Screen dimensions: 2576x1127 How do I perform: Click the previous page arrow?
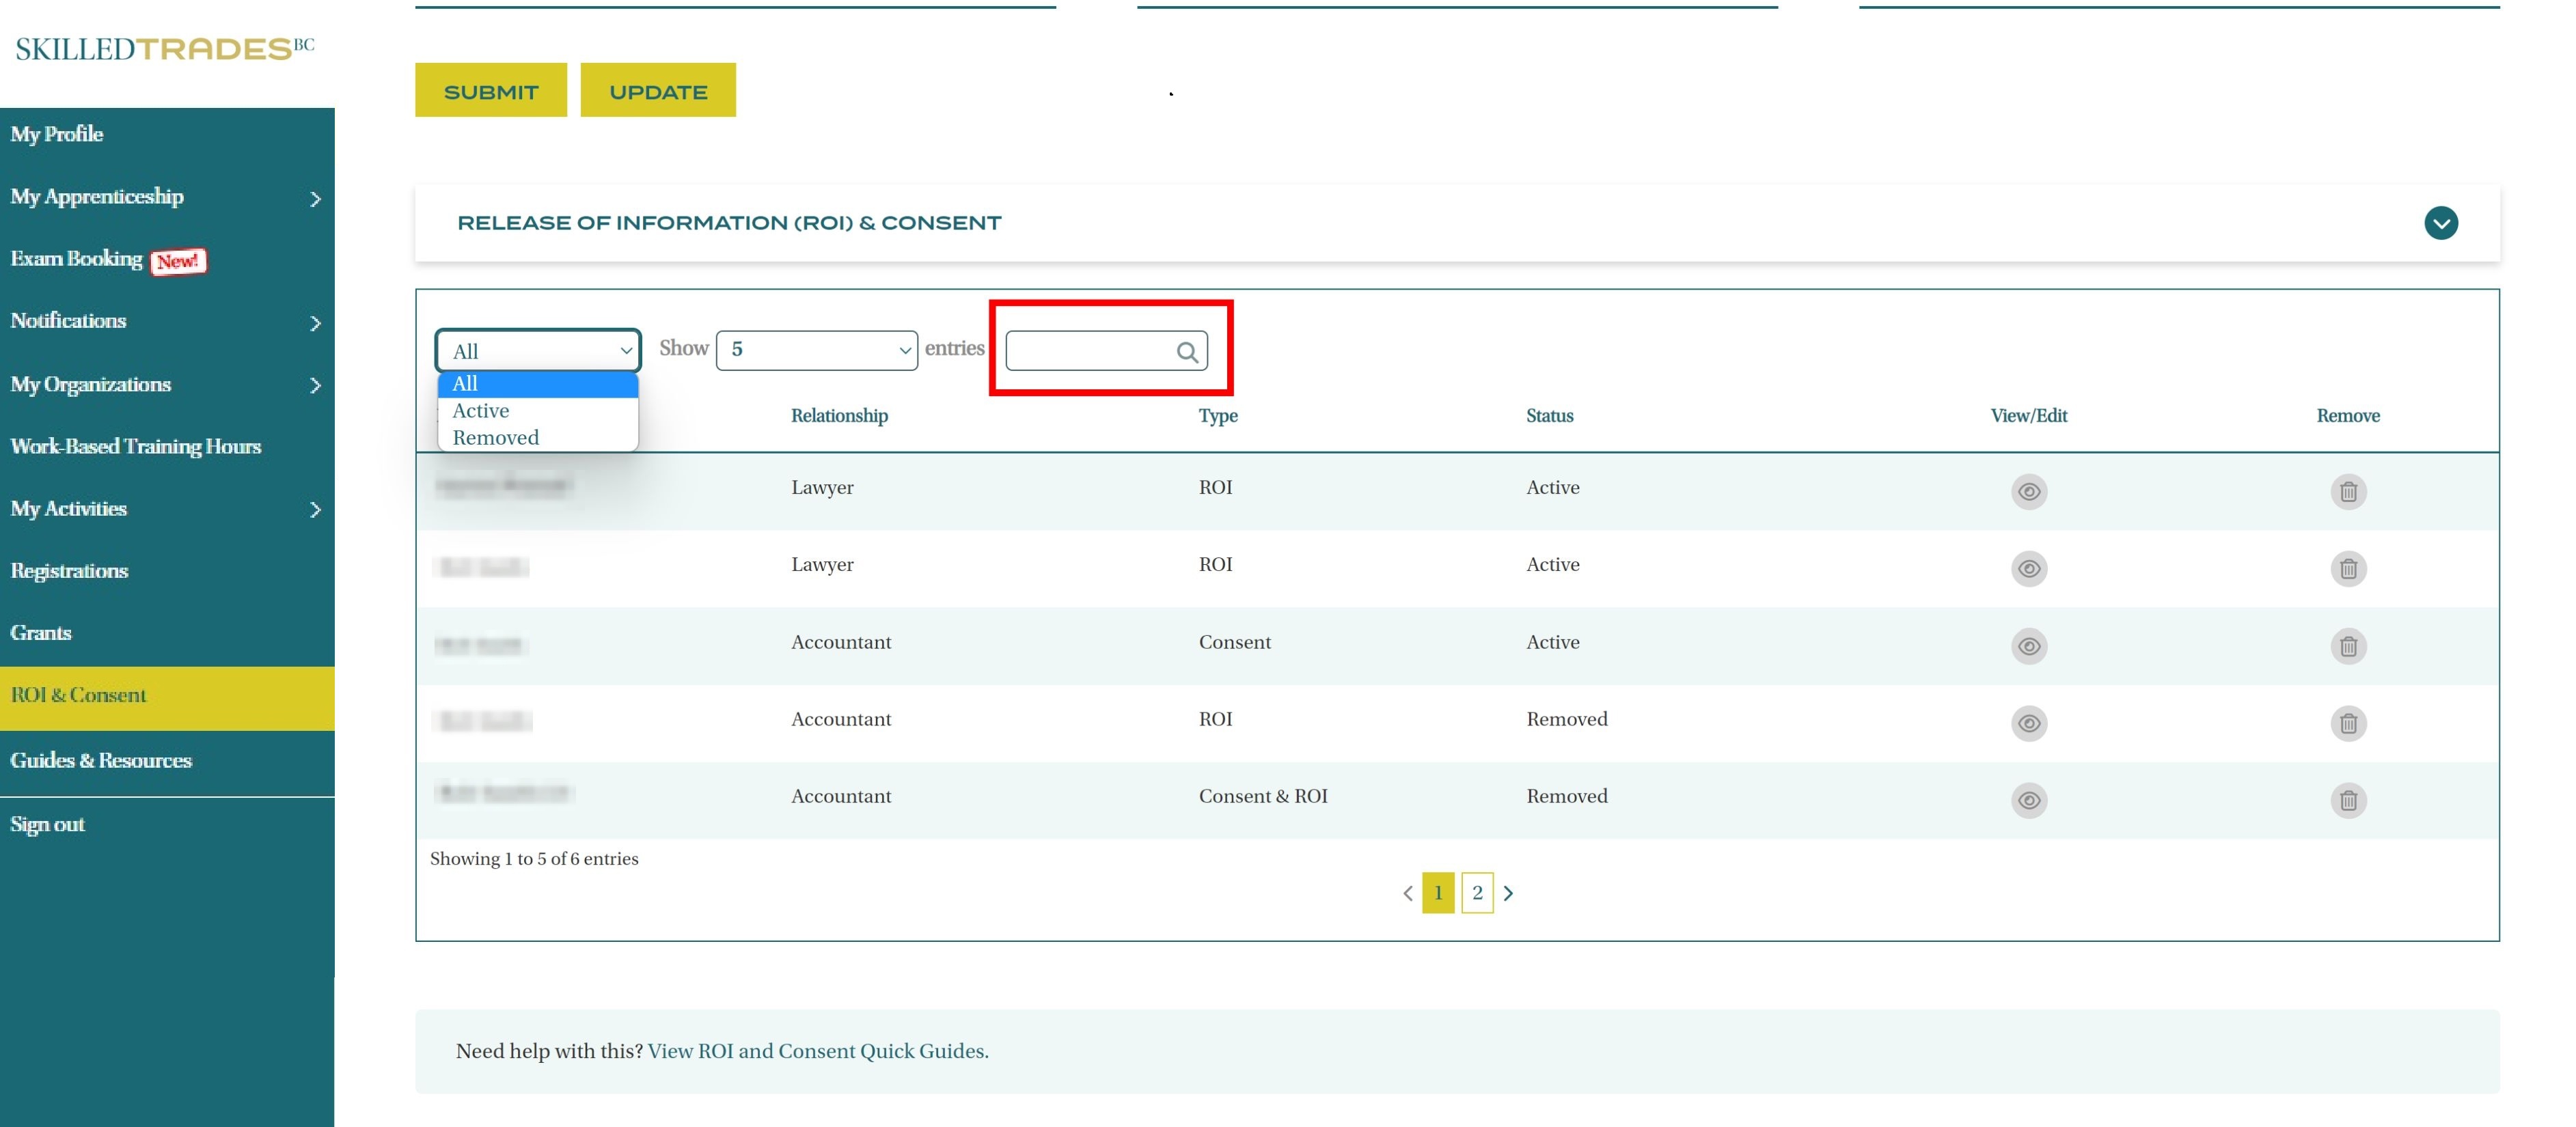(x=1407, y=893)
